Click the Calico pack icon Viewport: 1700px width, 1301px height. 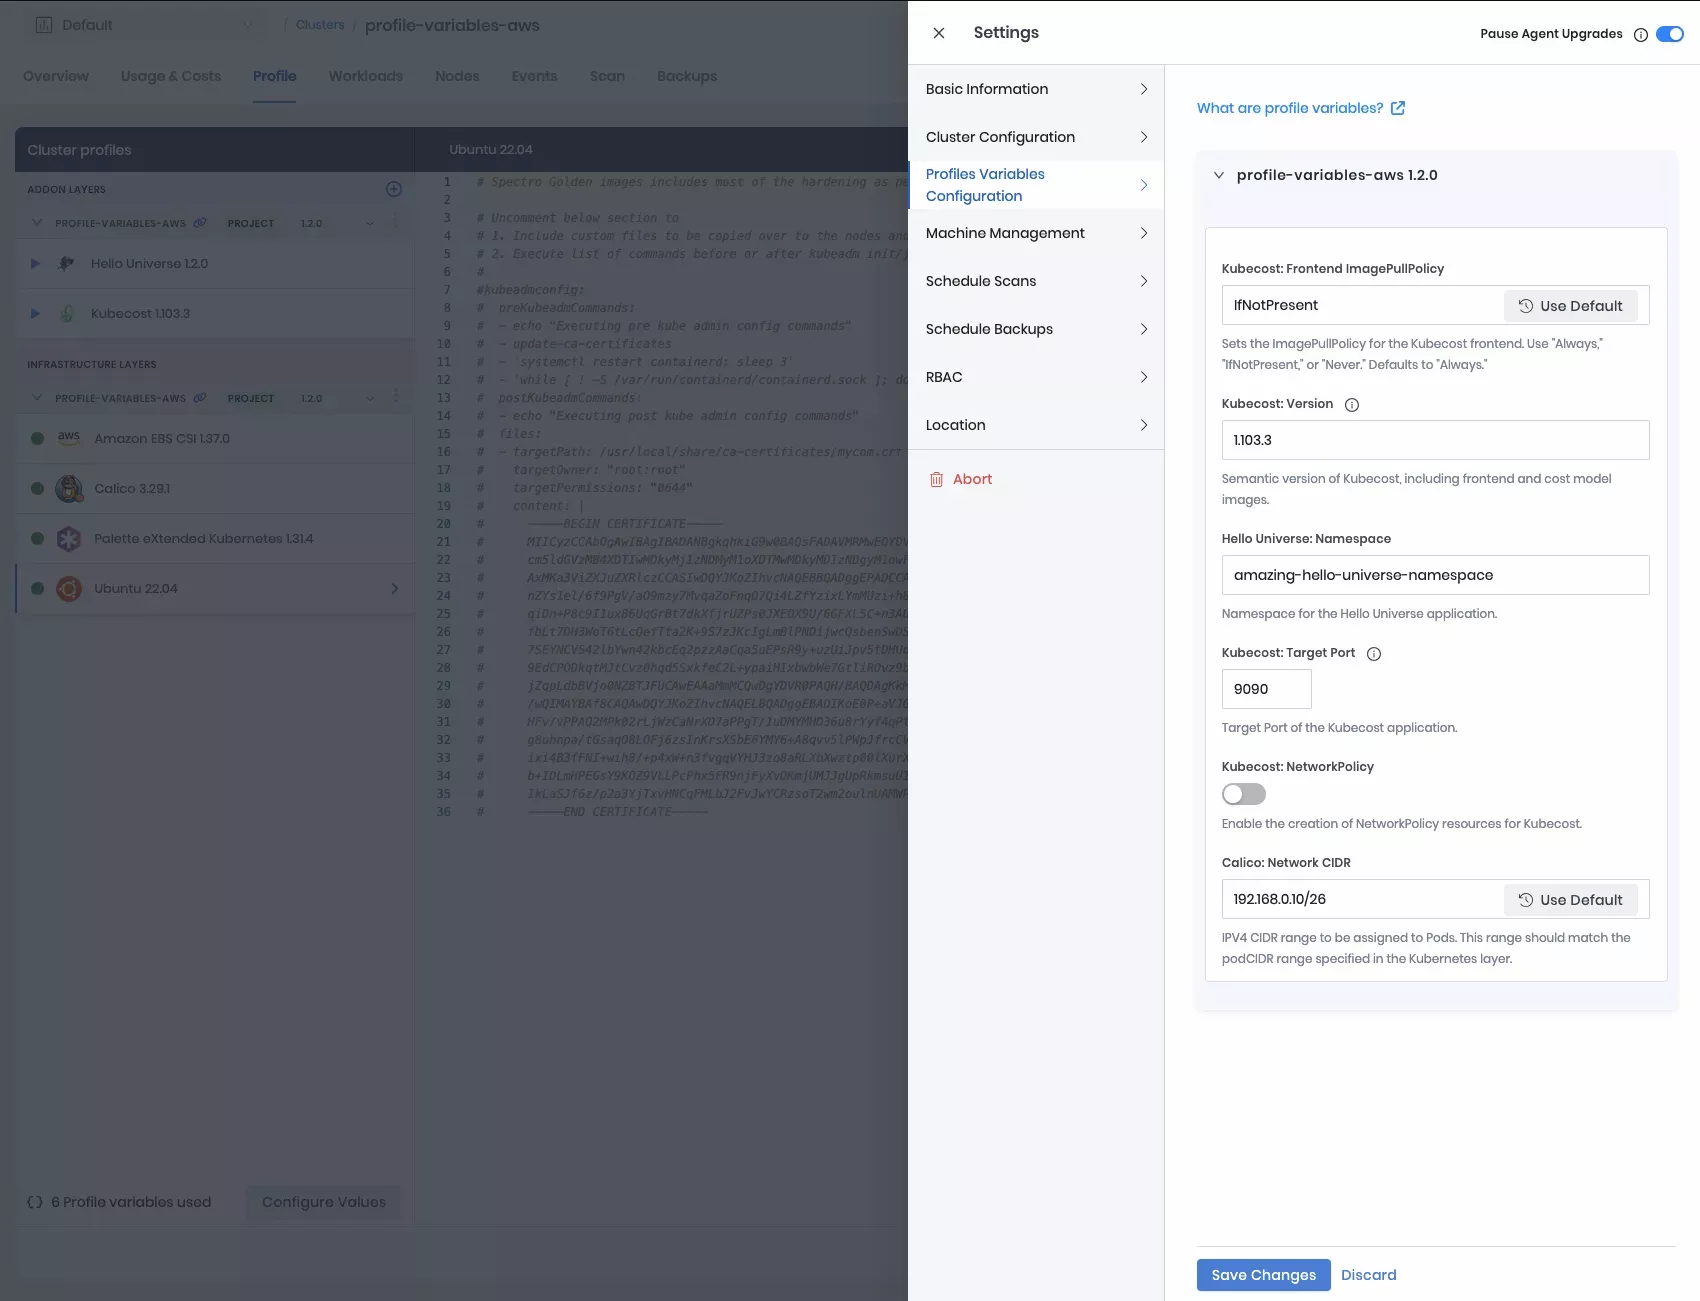coord(69,489)
